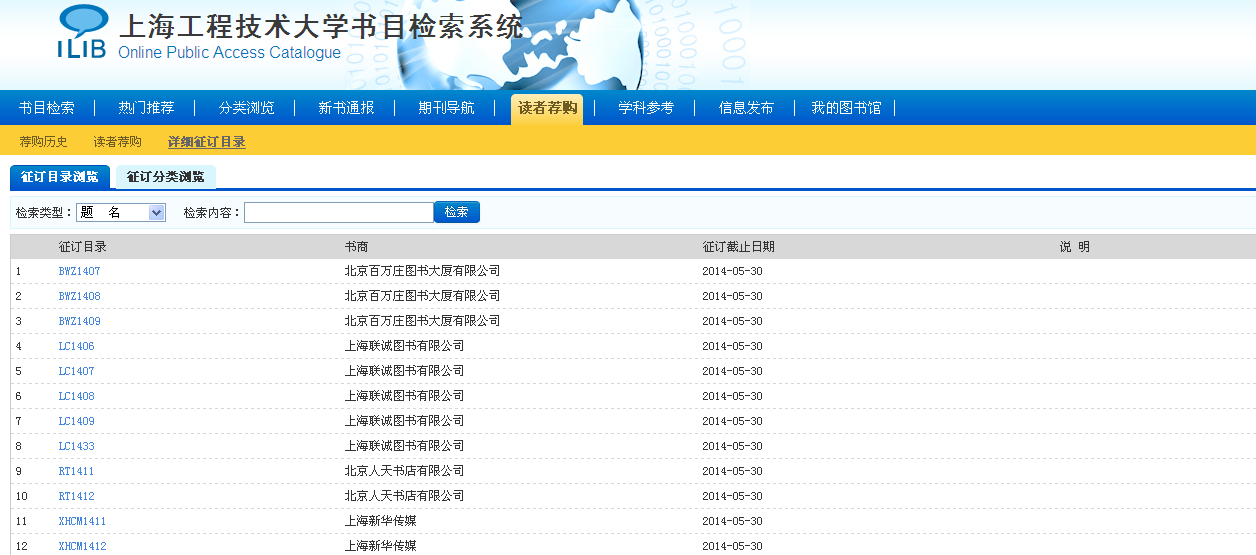
Task: Open catalogue link XHCM1411
Action: [82, 521]
